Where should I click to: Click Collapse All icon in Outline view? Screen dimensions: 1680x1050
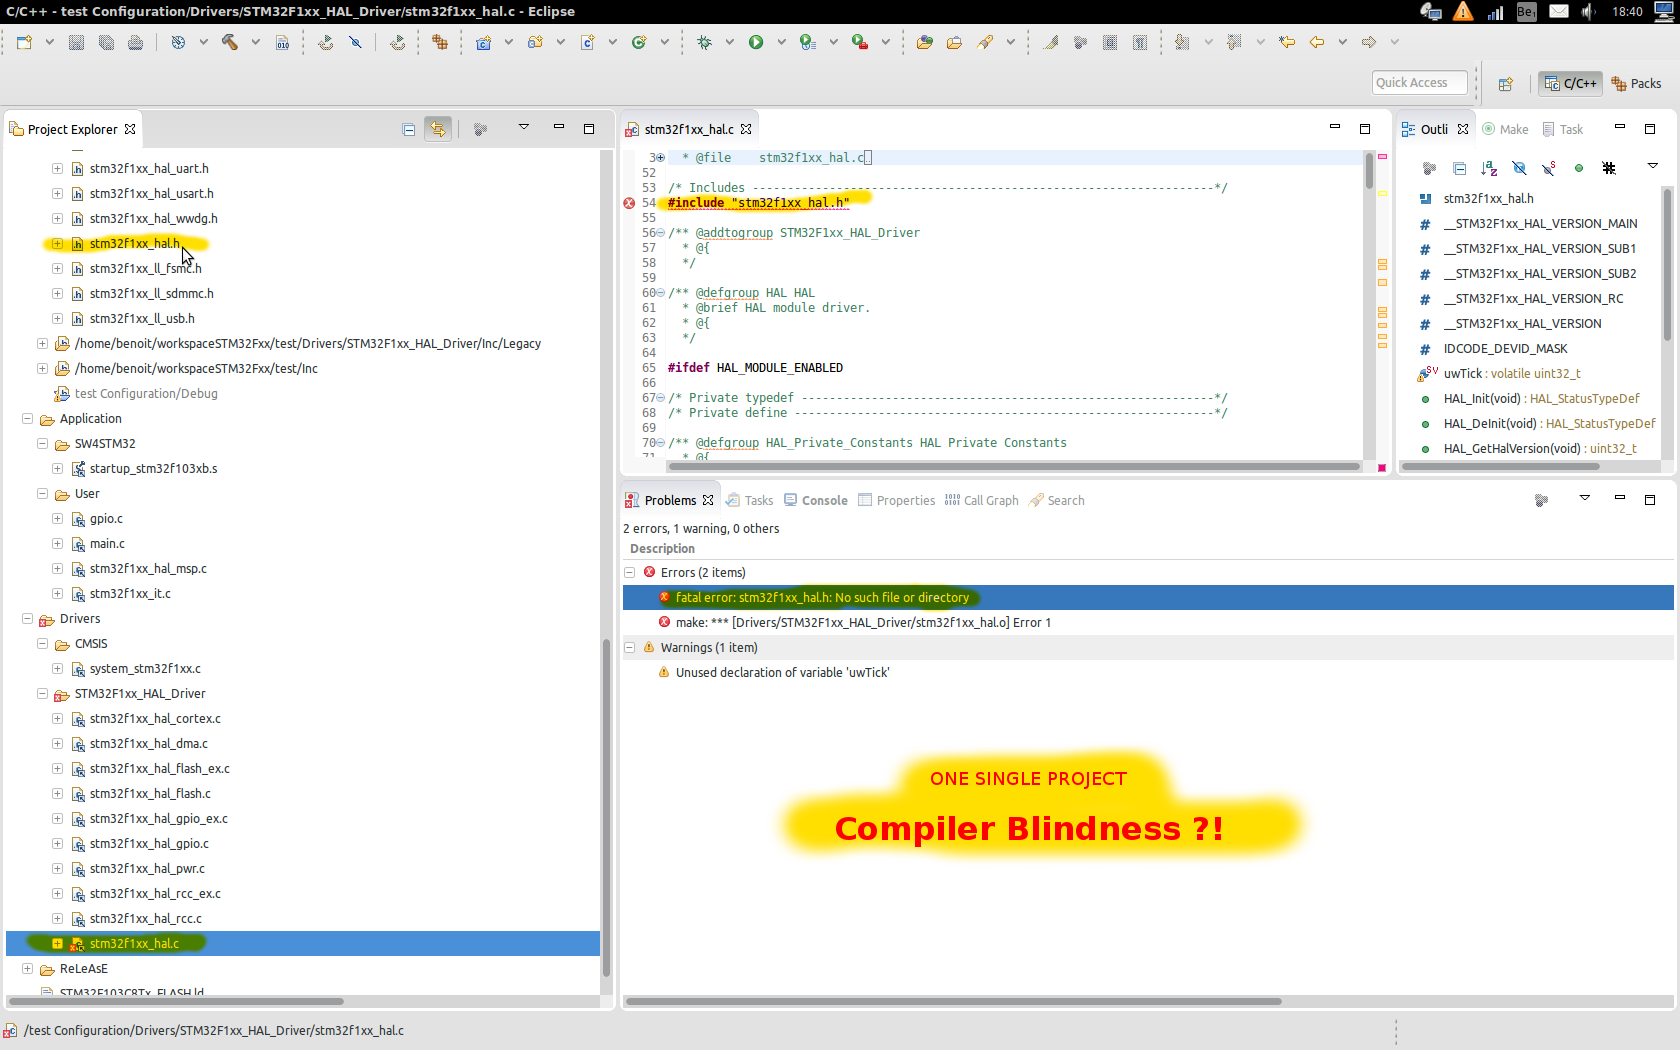[1459, 168]
